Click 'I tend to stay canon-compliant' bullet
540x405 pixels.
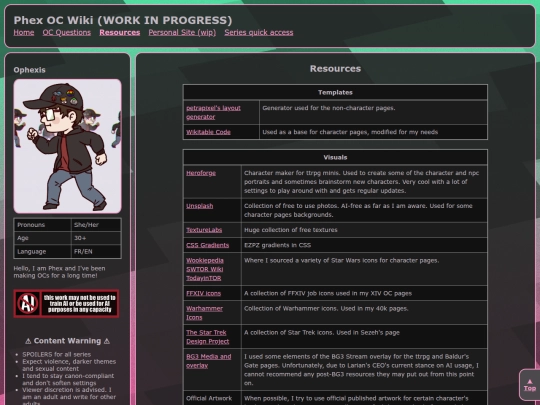tap(68, 379)
